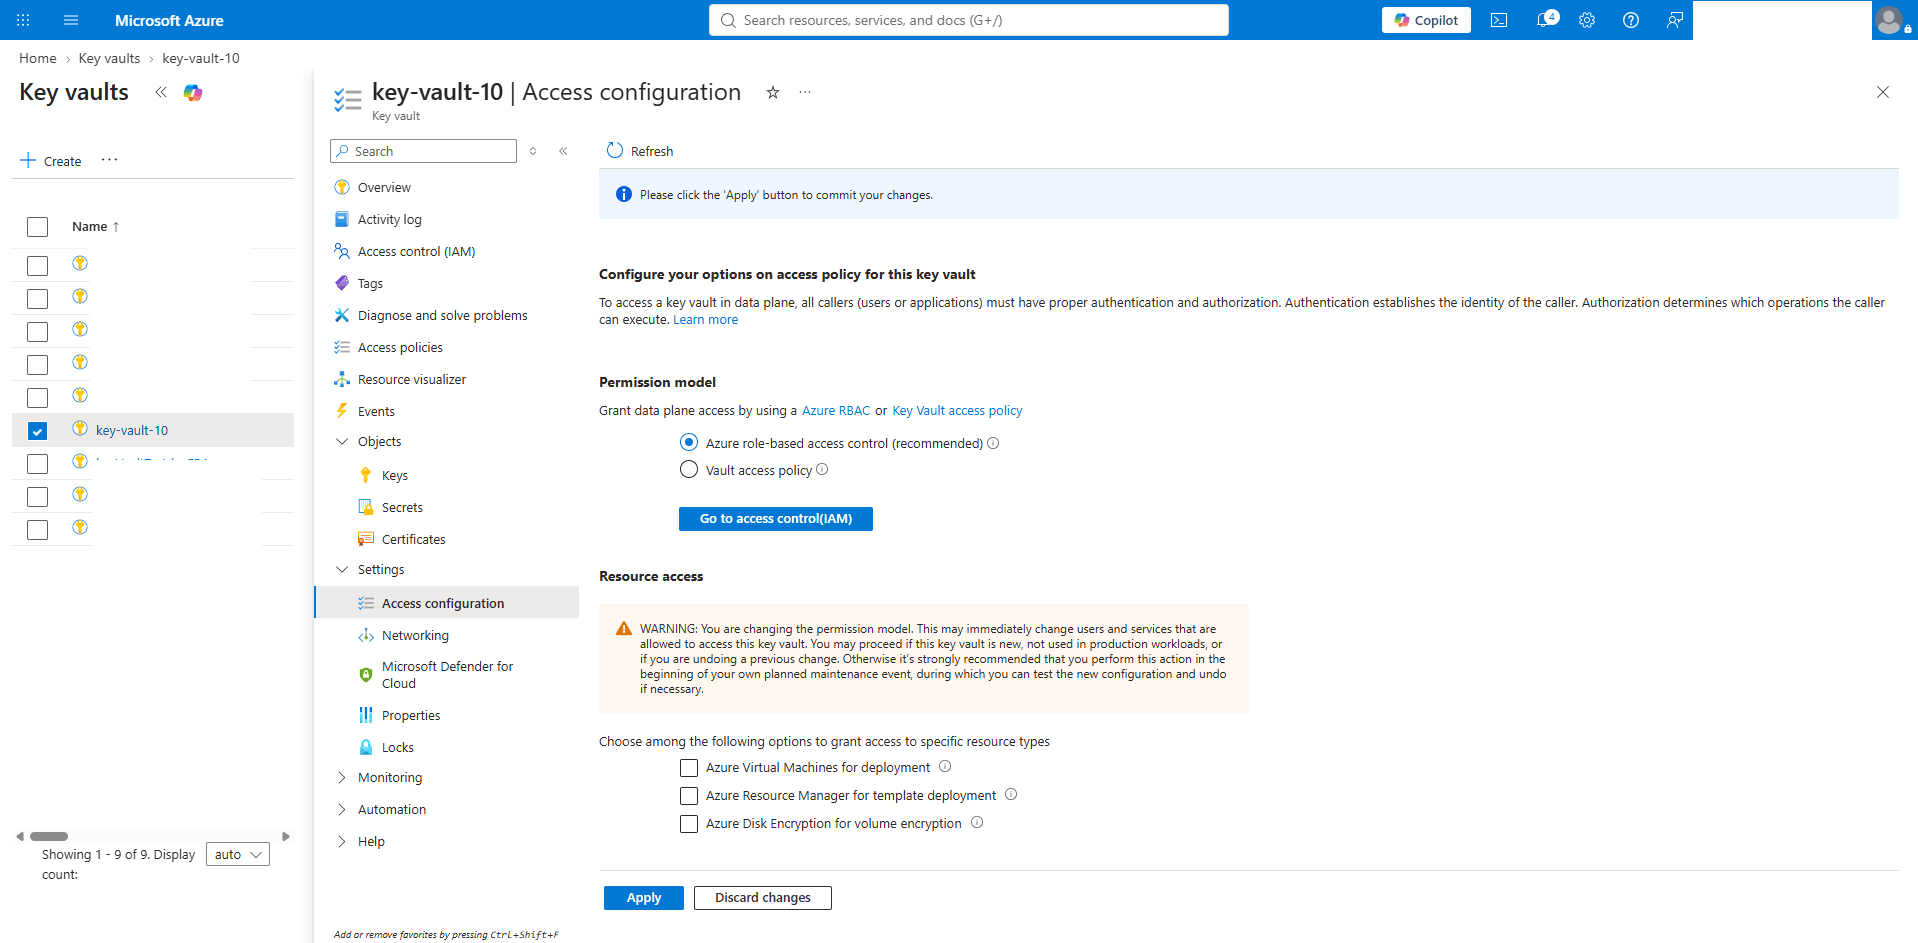
Task: Click the account avatar icon
Action: coord(1890,20)
